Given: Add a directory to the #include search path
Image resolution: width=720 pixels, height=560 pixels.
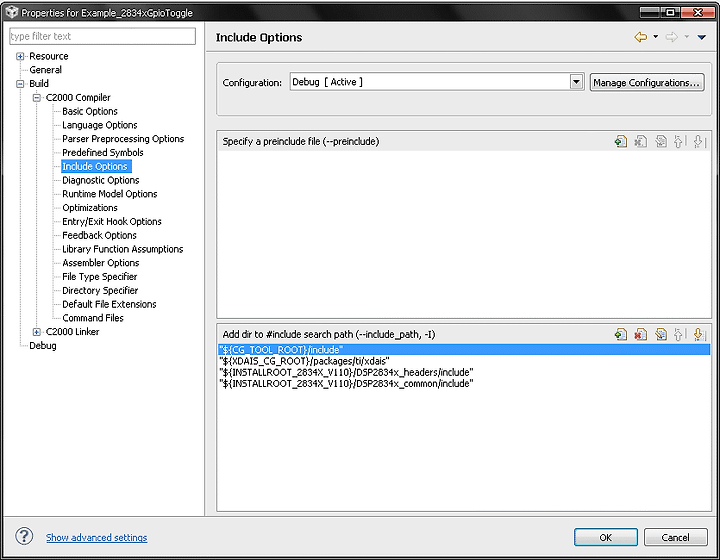Looking at the screenshot, I should point(621,334).
